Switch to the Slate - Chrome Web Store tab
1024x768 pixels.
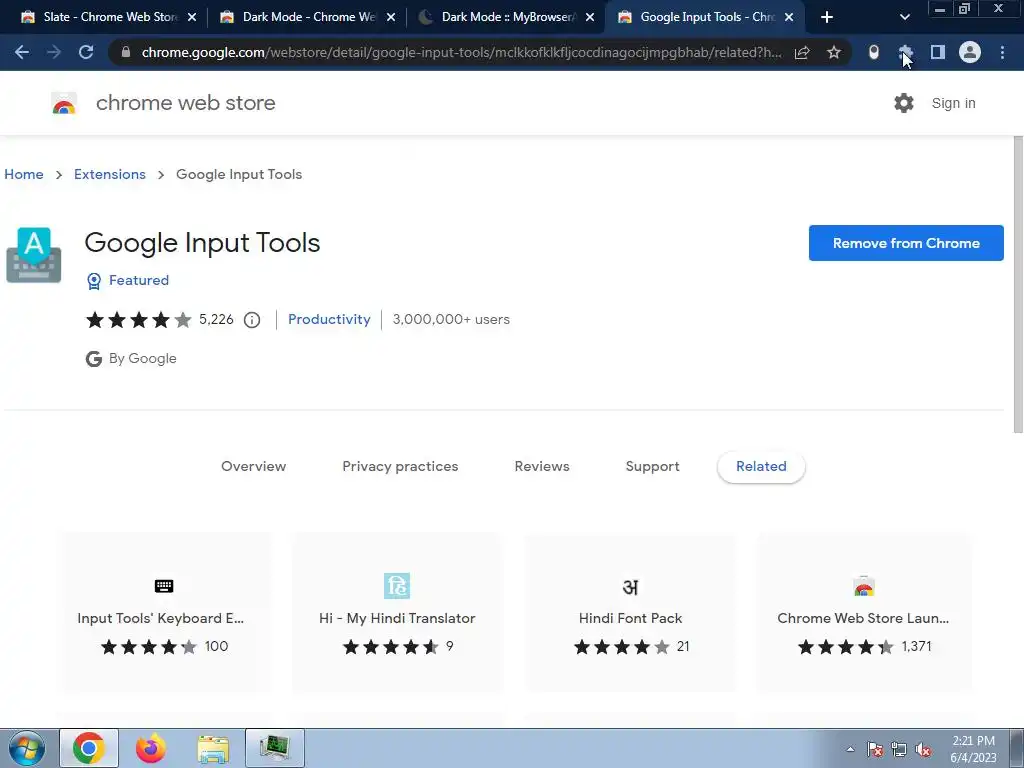[99, 17]
